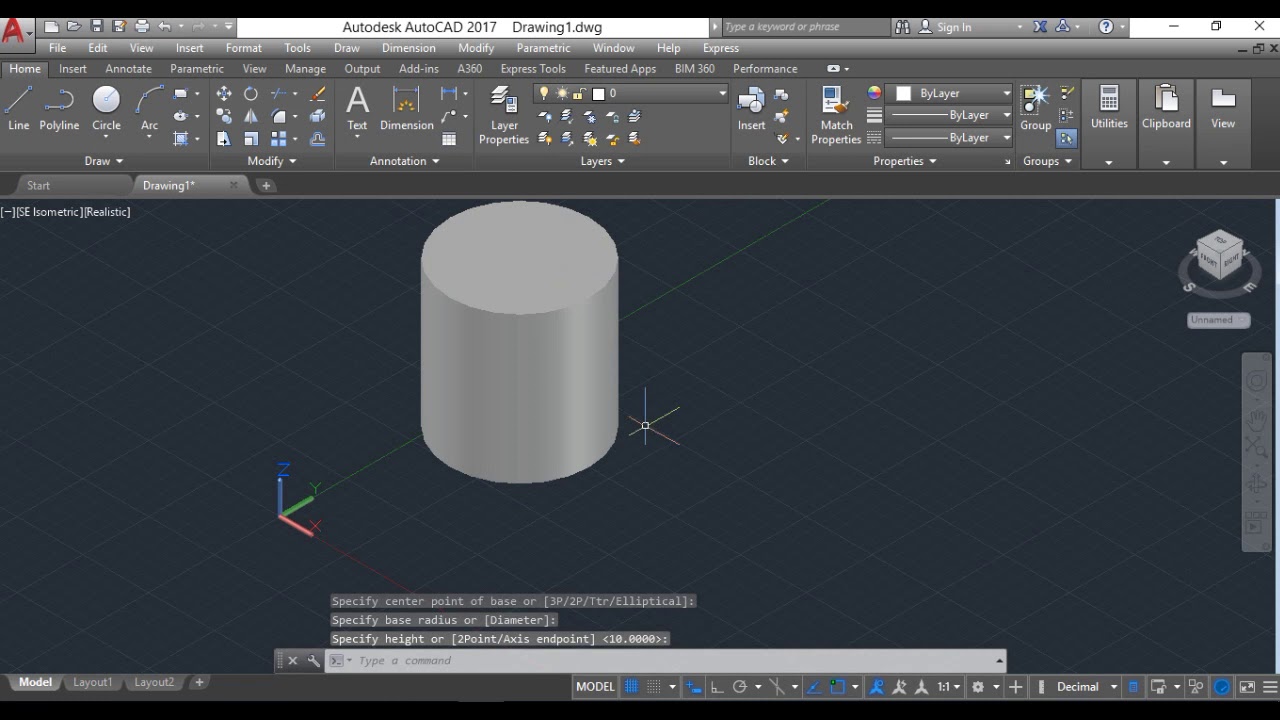Toggle group selection on/off button

1067,138
